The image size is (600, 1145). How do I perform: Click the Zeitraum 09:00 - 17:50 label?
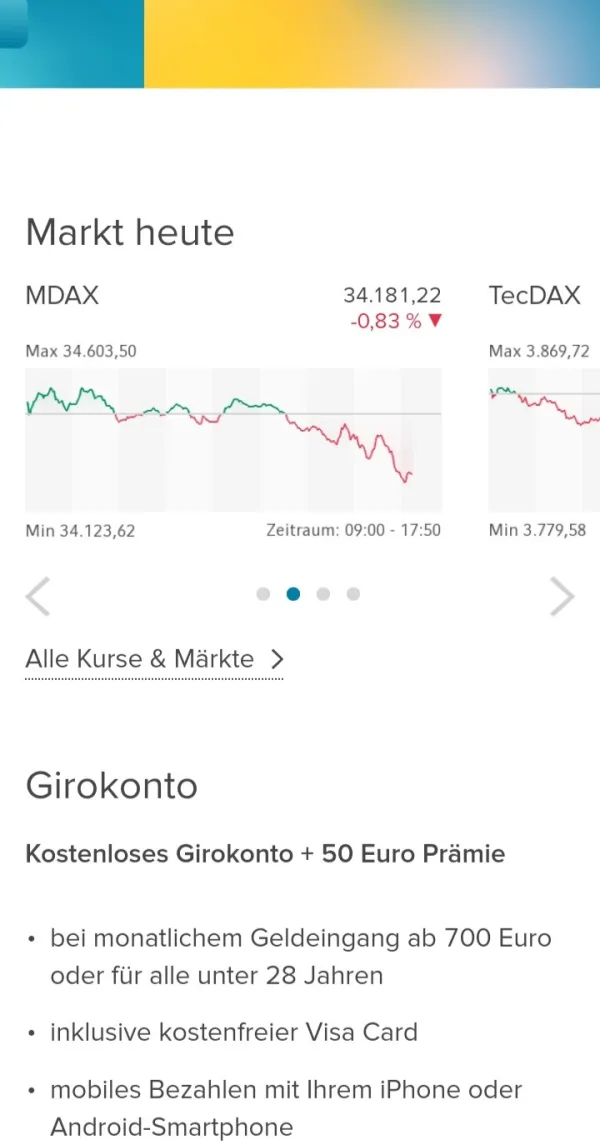tap(353, 530)
